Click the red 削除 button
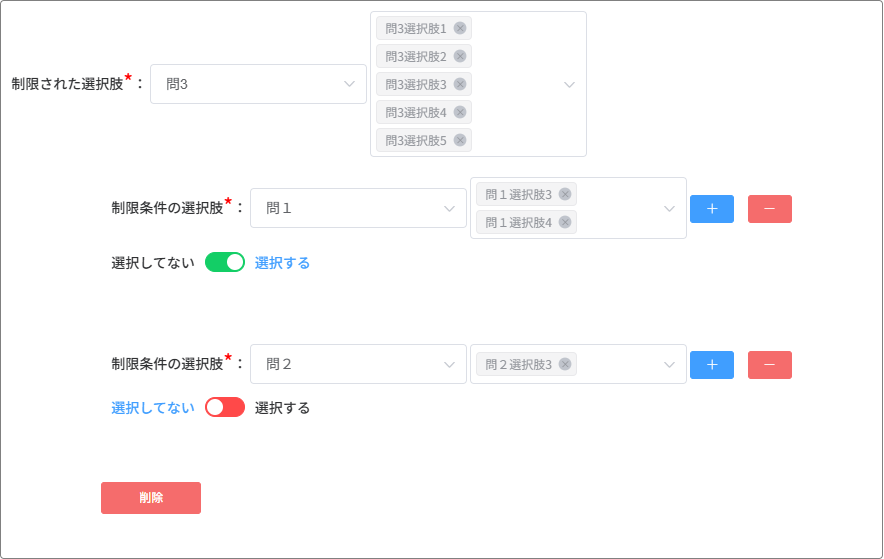The image size is (884, 559). click(151, 498)
